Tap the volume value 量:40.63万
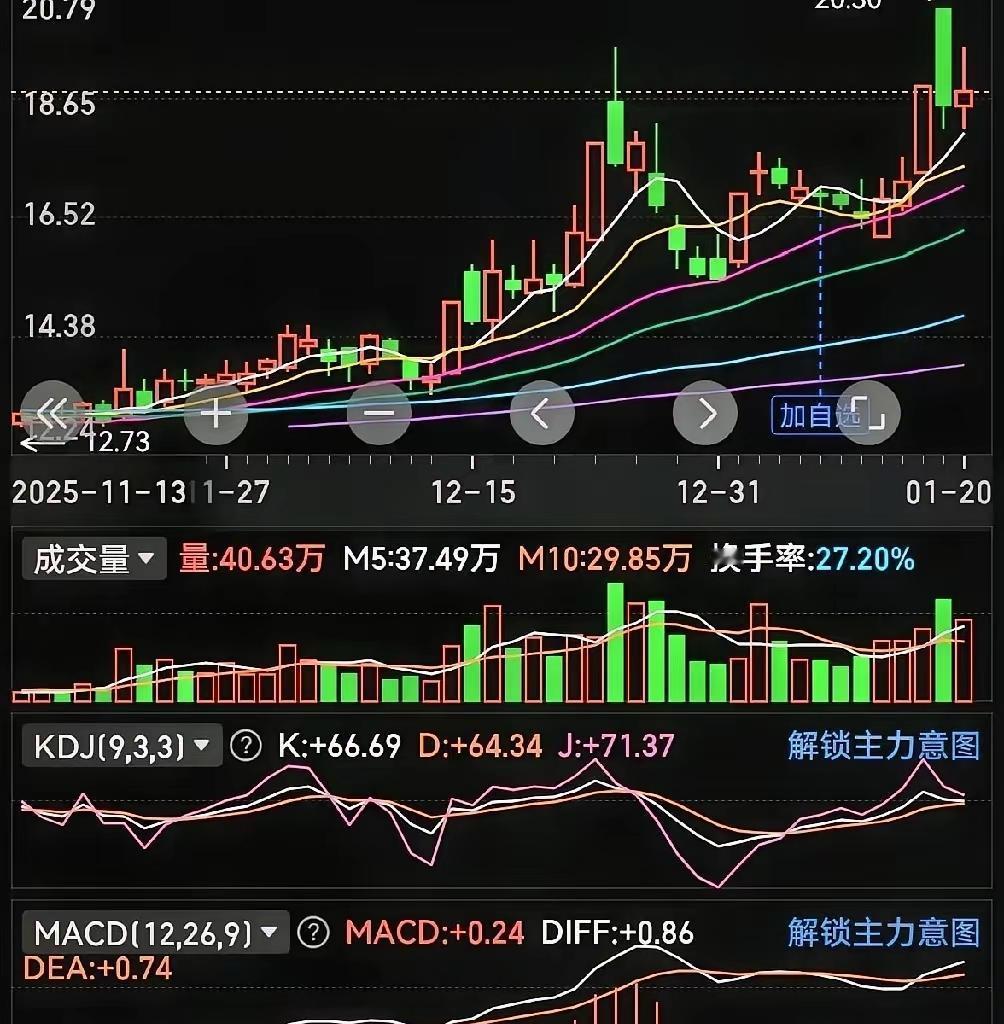This screenshot has height=1024, width=1004. pos(251,560)
